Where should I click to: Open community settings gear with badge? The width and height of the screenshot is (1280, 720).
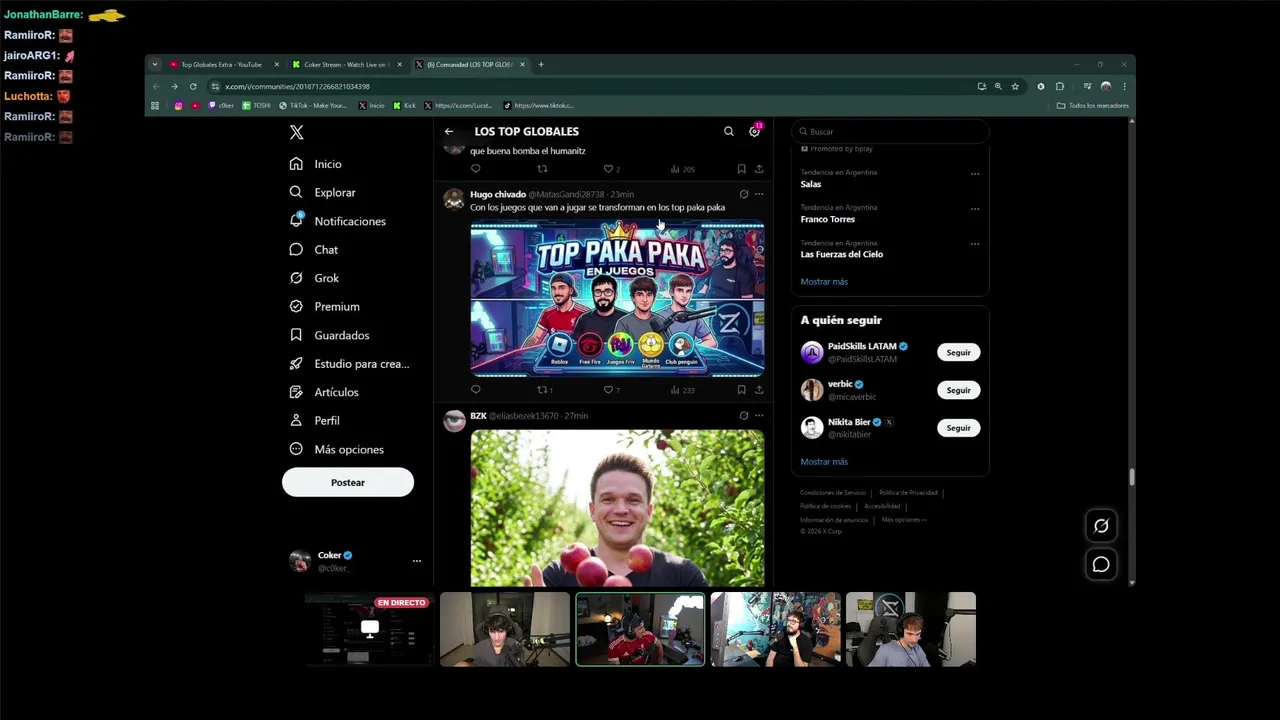pyautogui.click(x=755, y=131)
